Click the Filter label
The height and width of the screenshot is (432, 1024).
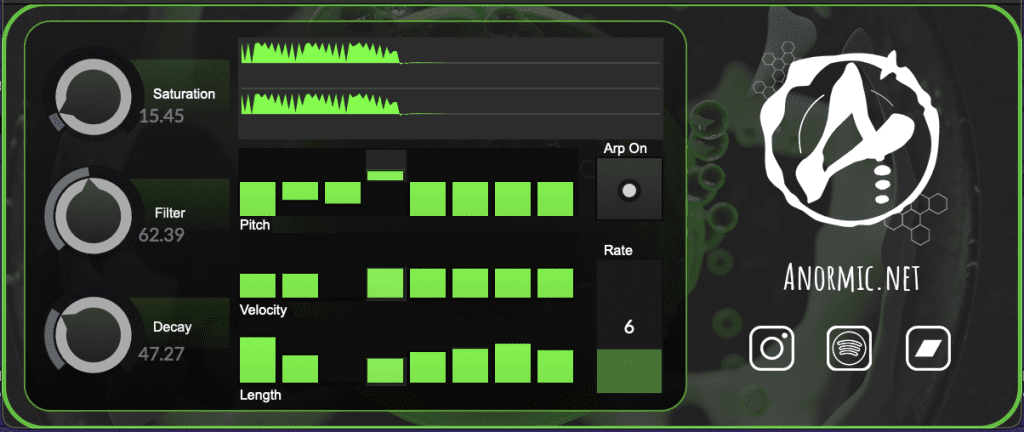coord(170,213)
